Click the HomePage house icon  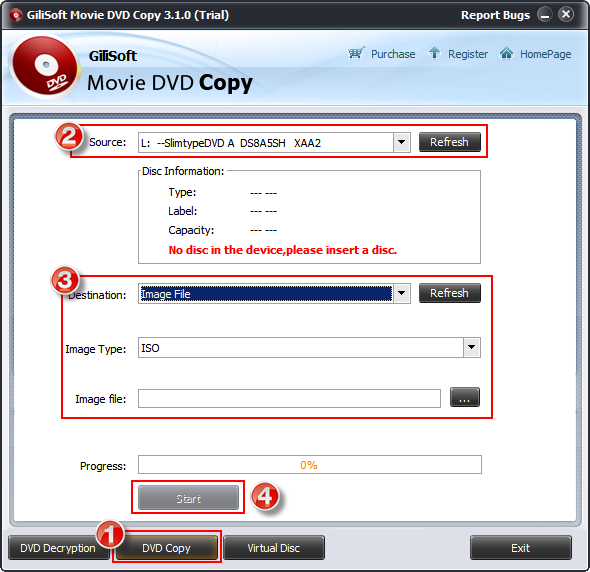(506, 53)
